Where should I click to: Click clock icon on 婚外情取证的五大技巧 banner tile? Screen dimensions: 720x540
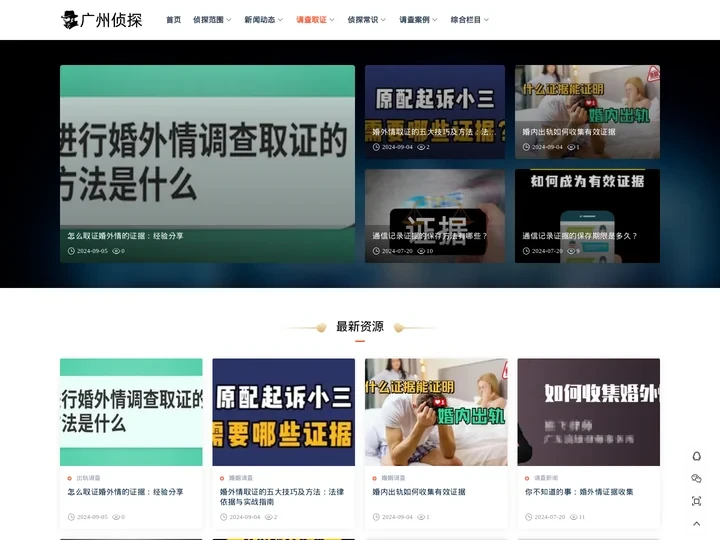376,147
